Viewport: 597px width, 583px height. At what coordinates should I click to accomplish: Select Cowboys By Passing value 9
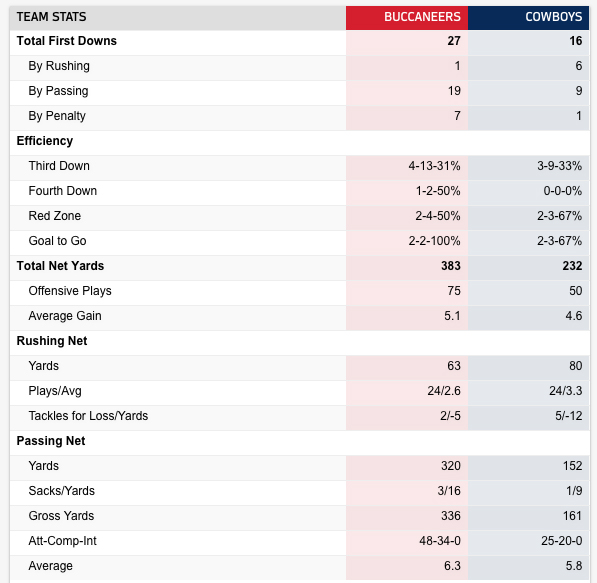point(579,91)
